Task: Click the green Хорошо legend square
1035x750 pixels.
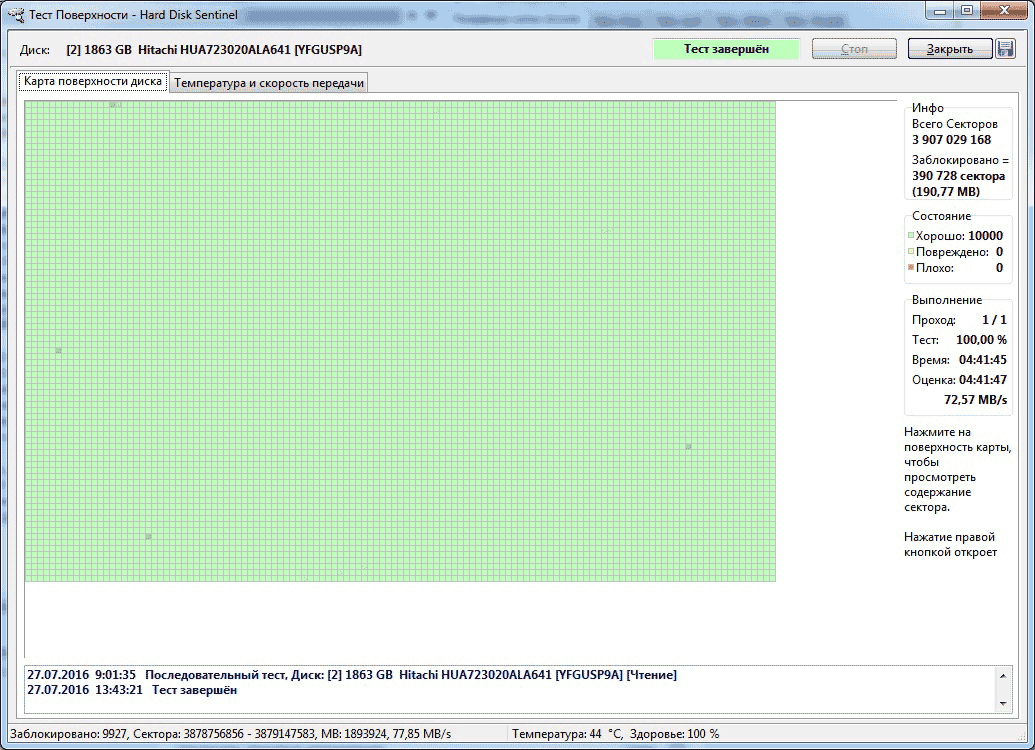Action: point(911,236)
